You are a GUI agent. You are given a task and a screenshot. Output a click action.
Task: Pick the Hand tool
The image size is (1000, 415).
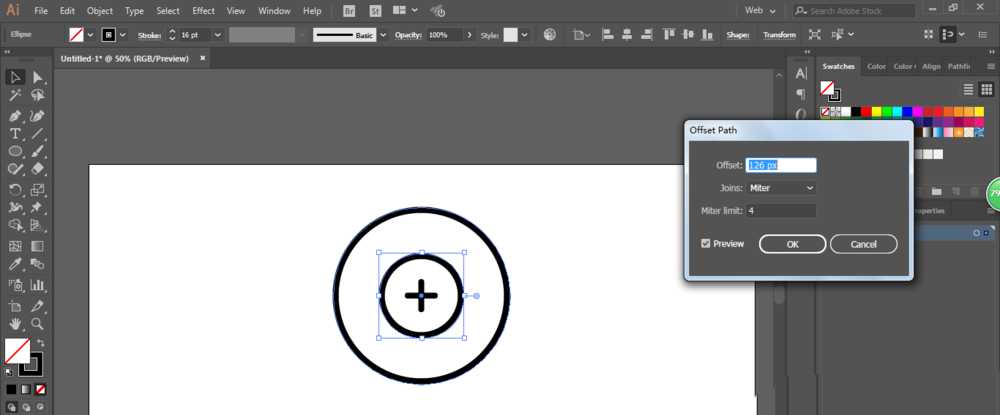(15, 324)
